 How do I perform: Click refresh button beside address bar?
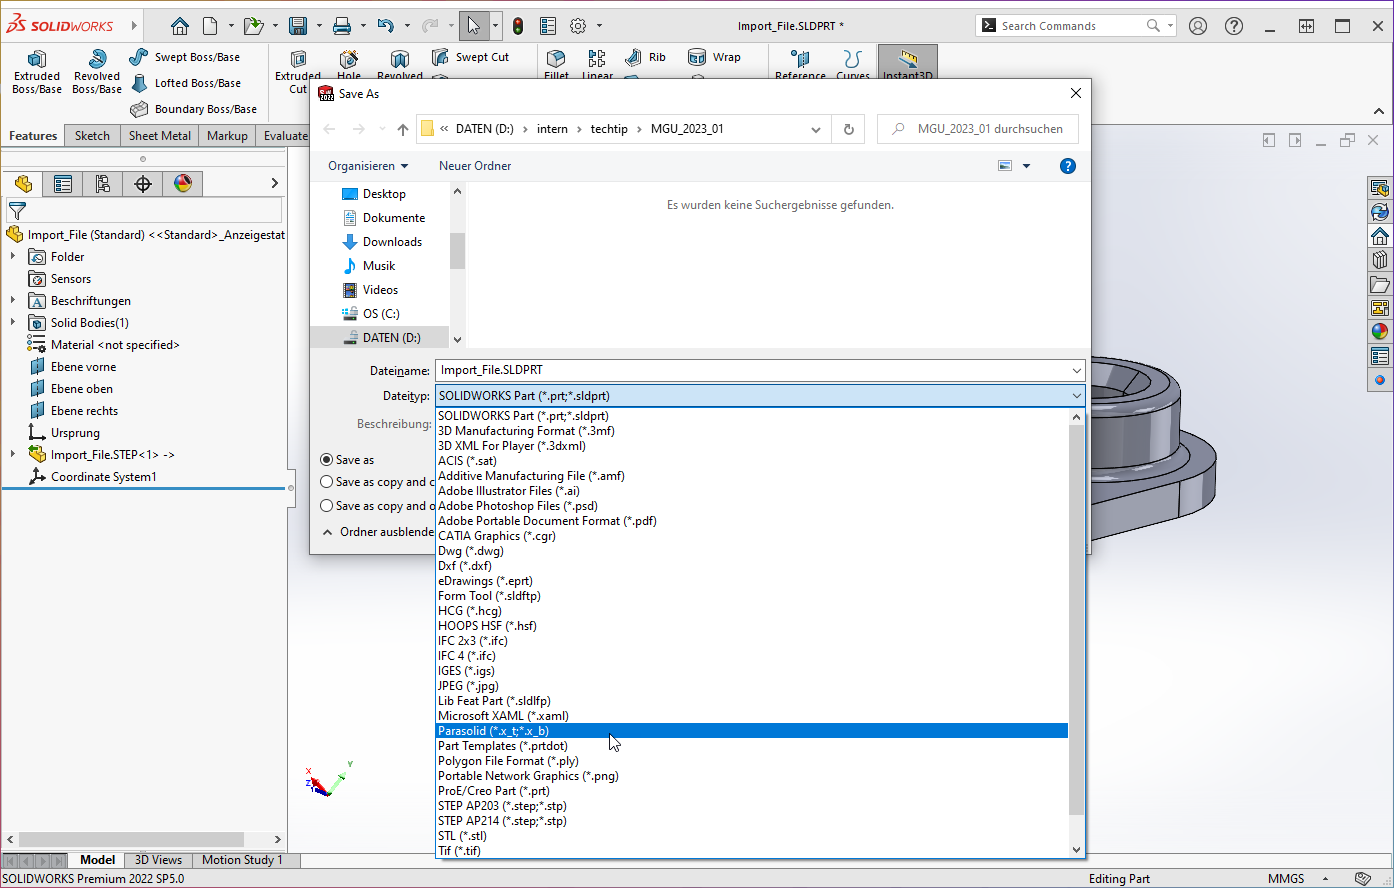tap(848, 129)
